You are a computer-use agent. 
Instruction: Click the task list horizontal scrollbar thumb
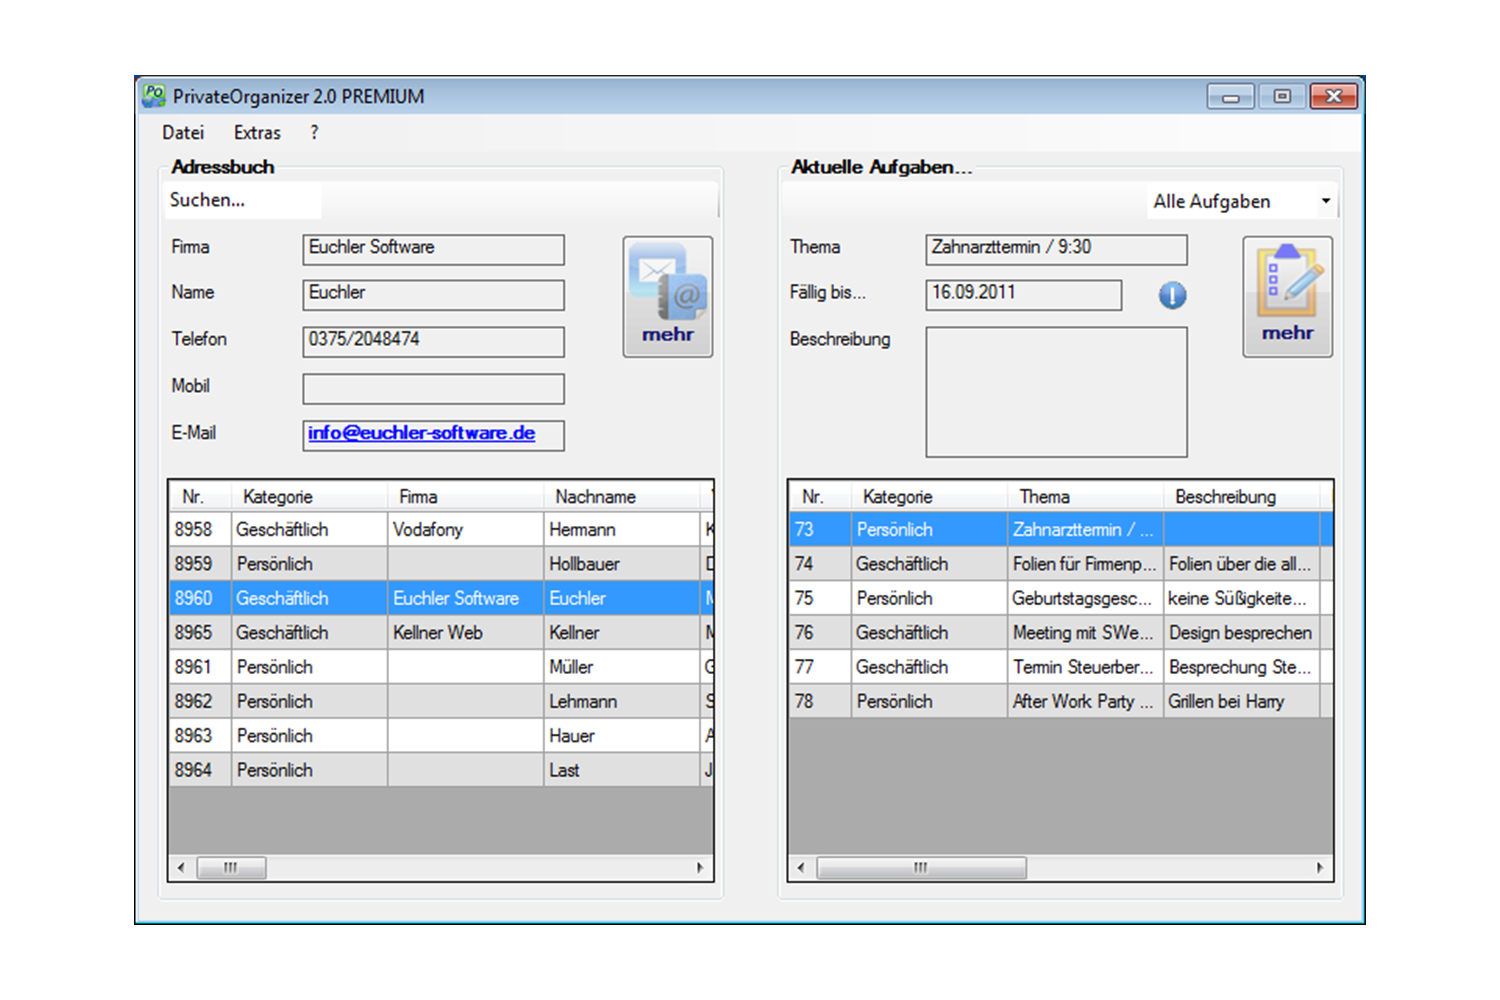pyautogui.click(x=921, y=868)
